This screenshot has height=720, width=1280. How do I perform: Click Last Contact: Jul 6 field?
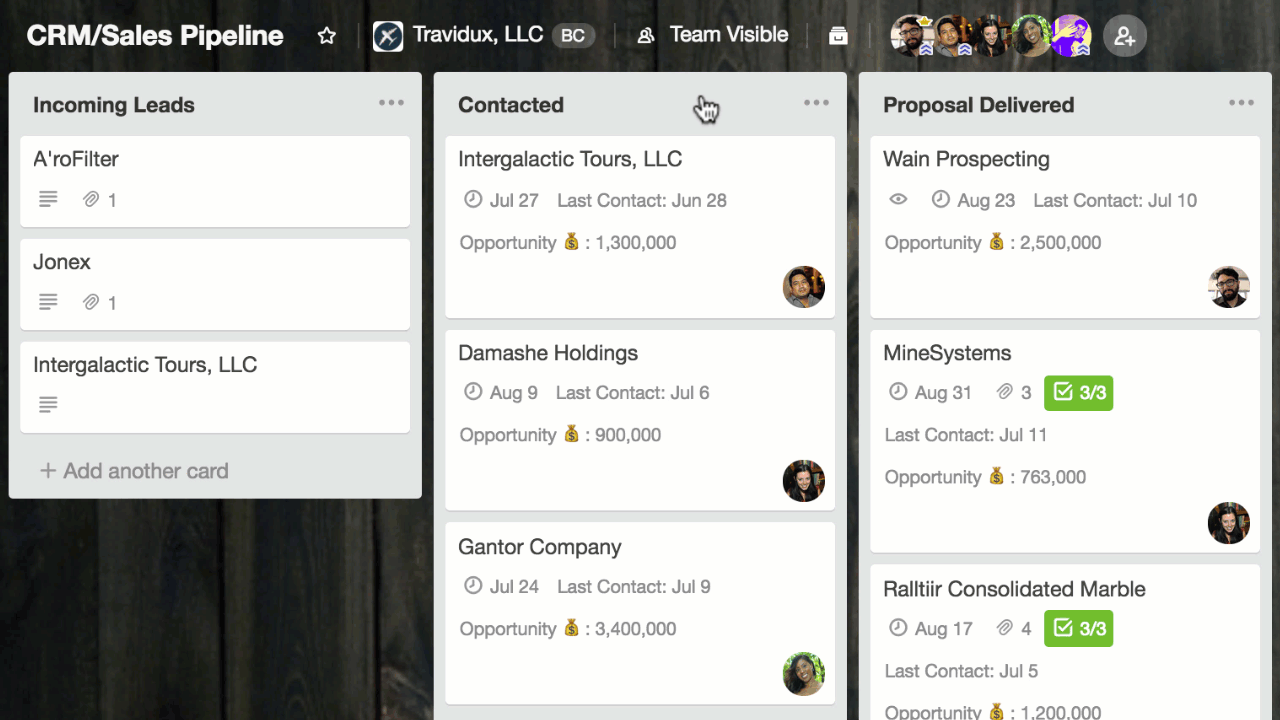pos(633,393)
